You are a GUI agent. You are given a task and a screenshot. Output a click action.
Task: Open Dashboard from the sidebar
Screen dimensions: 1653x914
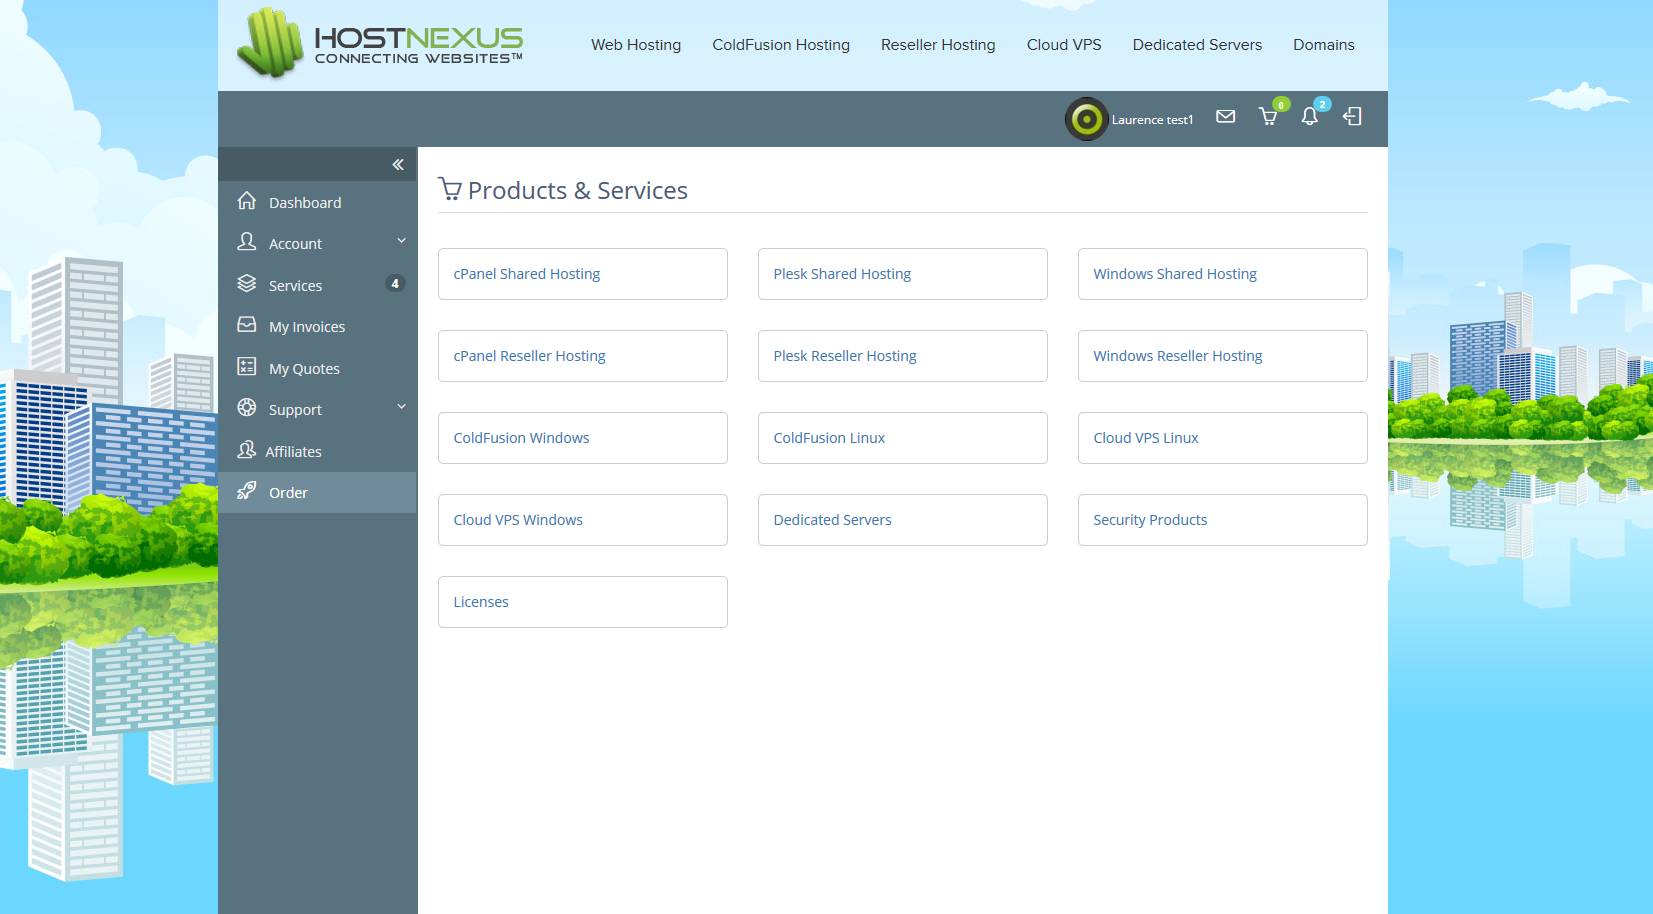[304, 203]
